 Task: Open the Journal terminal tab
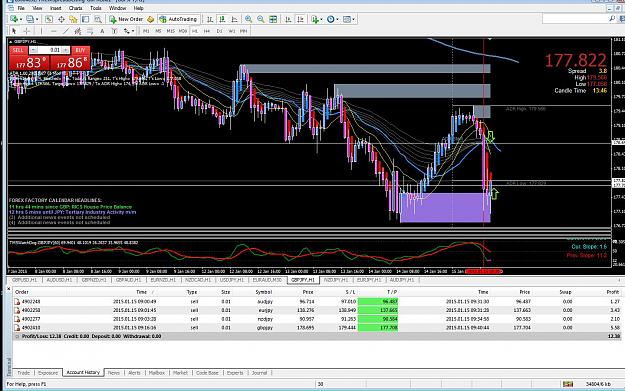coord(259,373)
